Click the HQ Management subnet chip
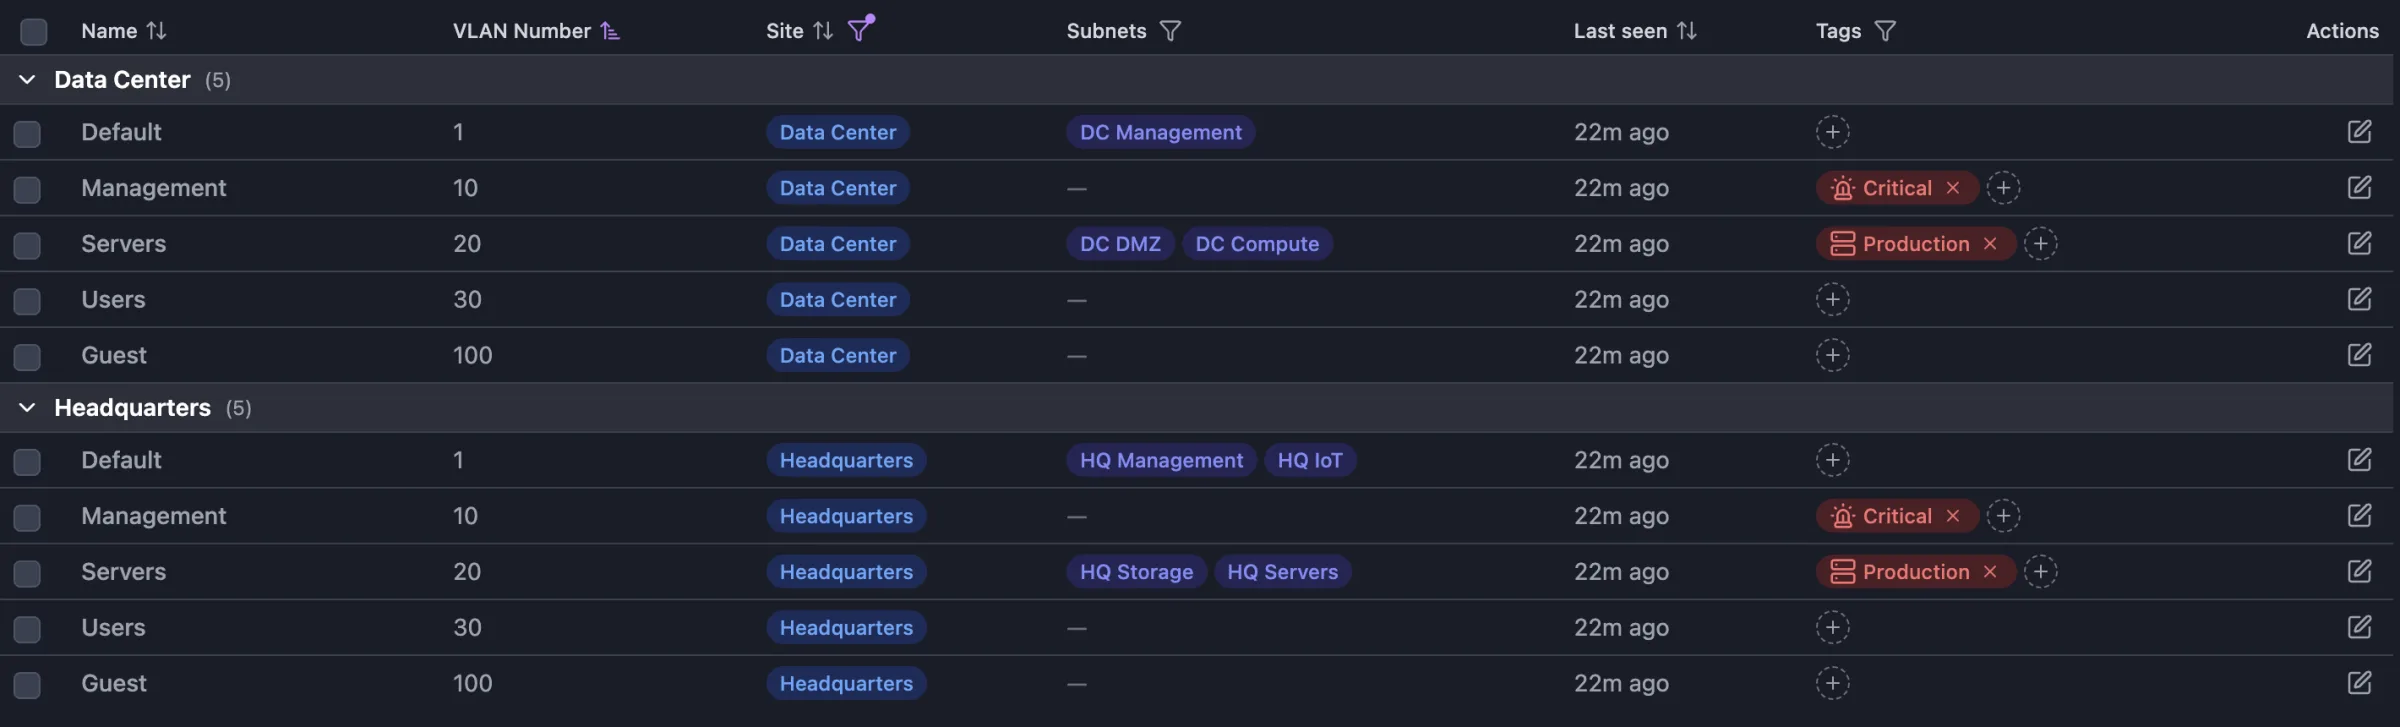The height and width of the screenshot is (727, 2400). [1162, 460]
